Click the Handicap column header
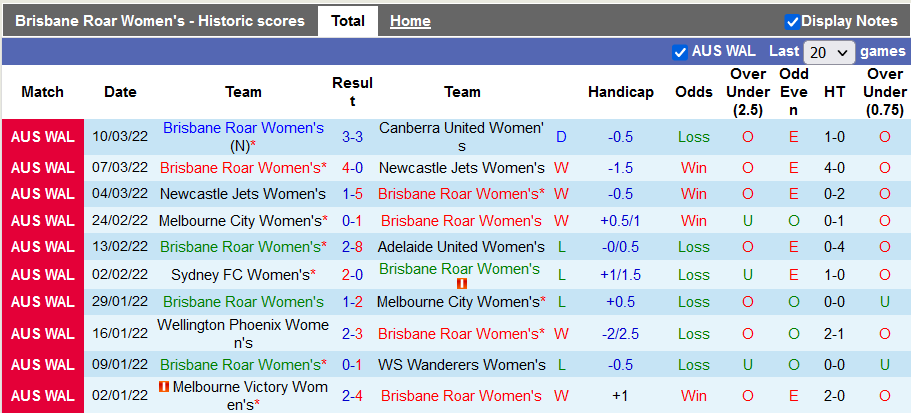The image size is (911, 413). coord(620,92)
